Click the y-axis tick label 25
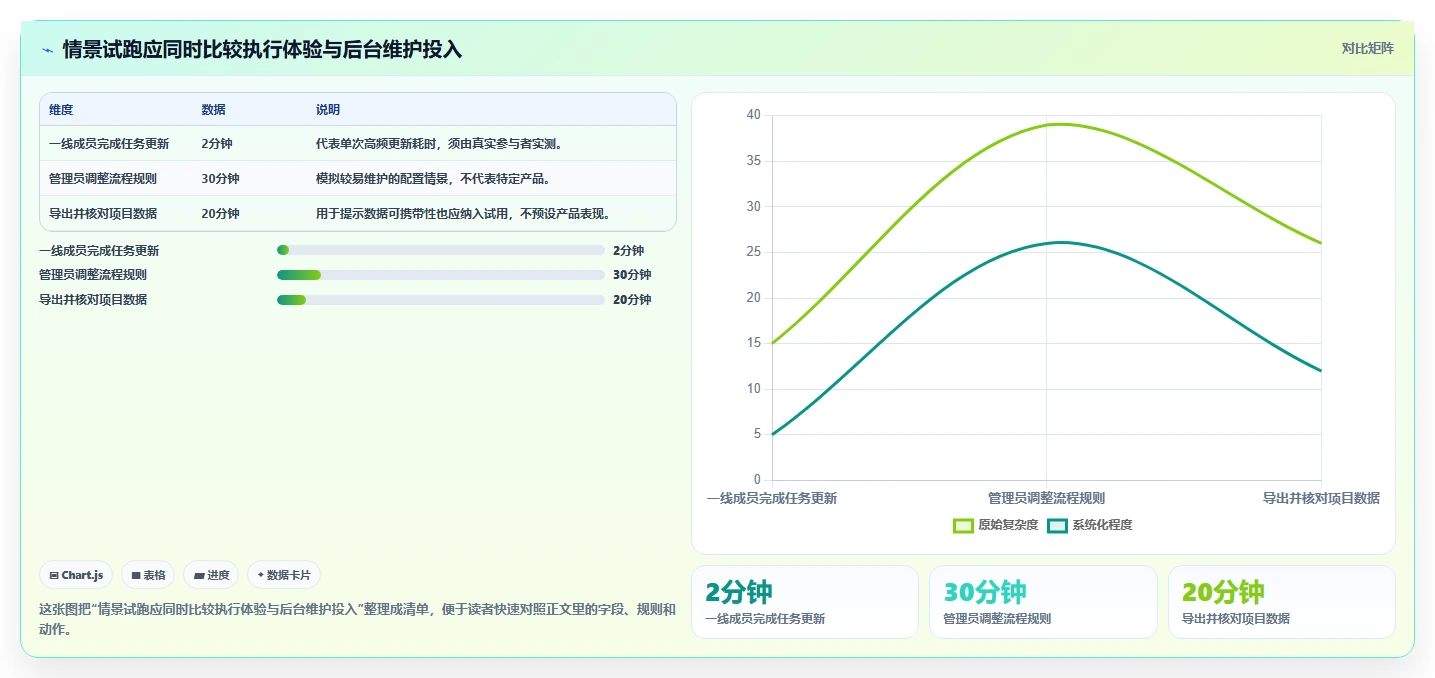This screenshot has height=678, width=1435. click(754, 252)
